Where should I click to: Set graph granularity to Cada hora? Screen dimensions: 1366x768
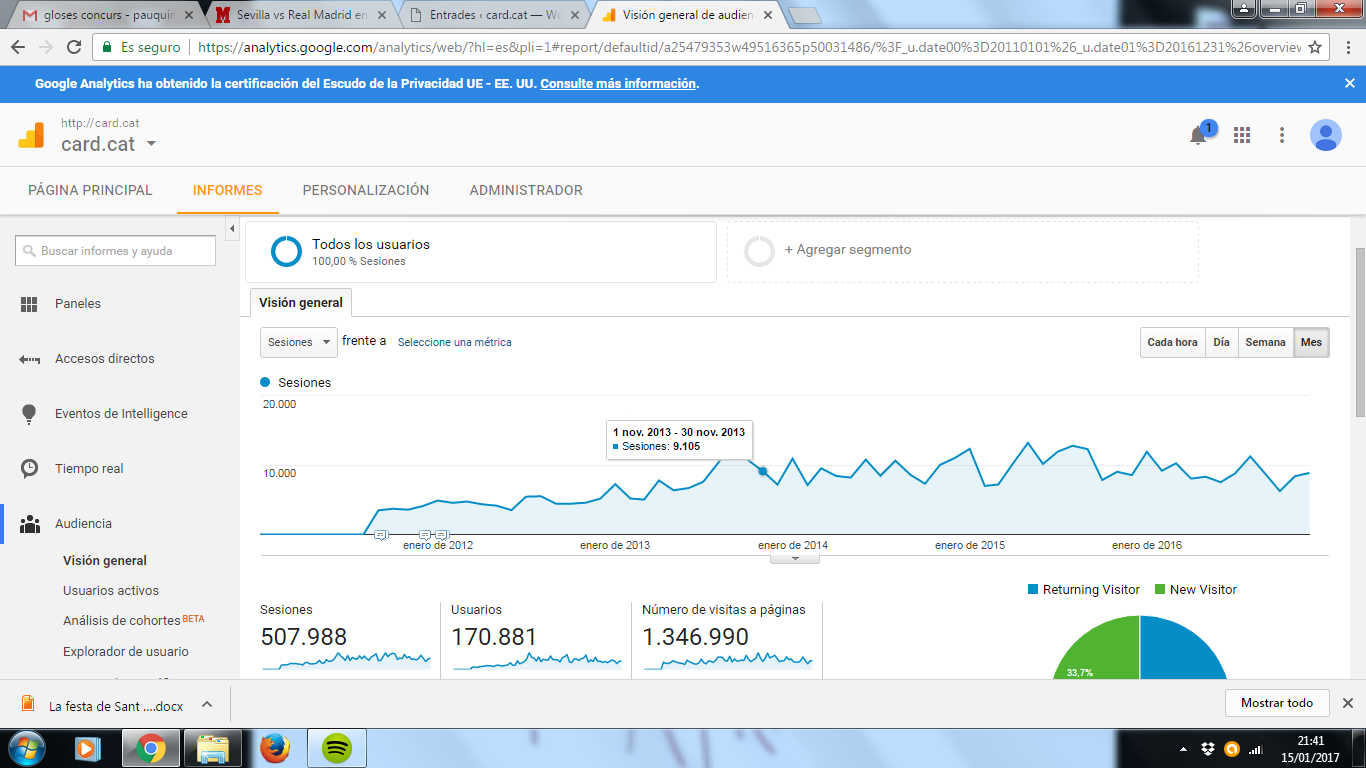(1172, 342)
